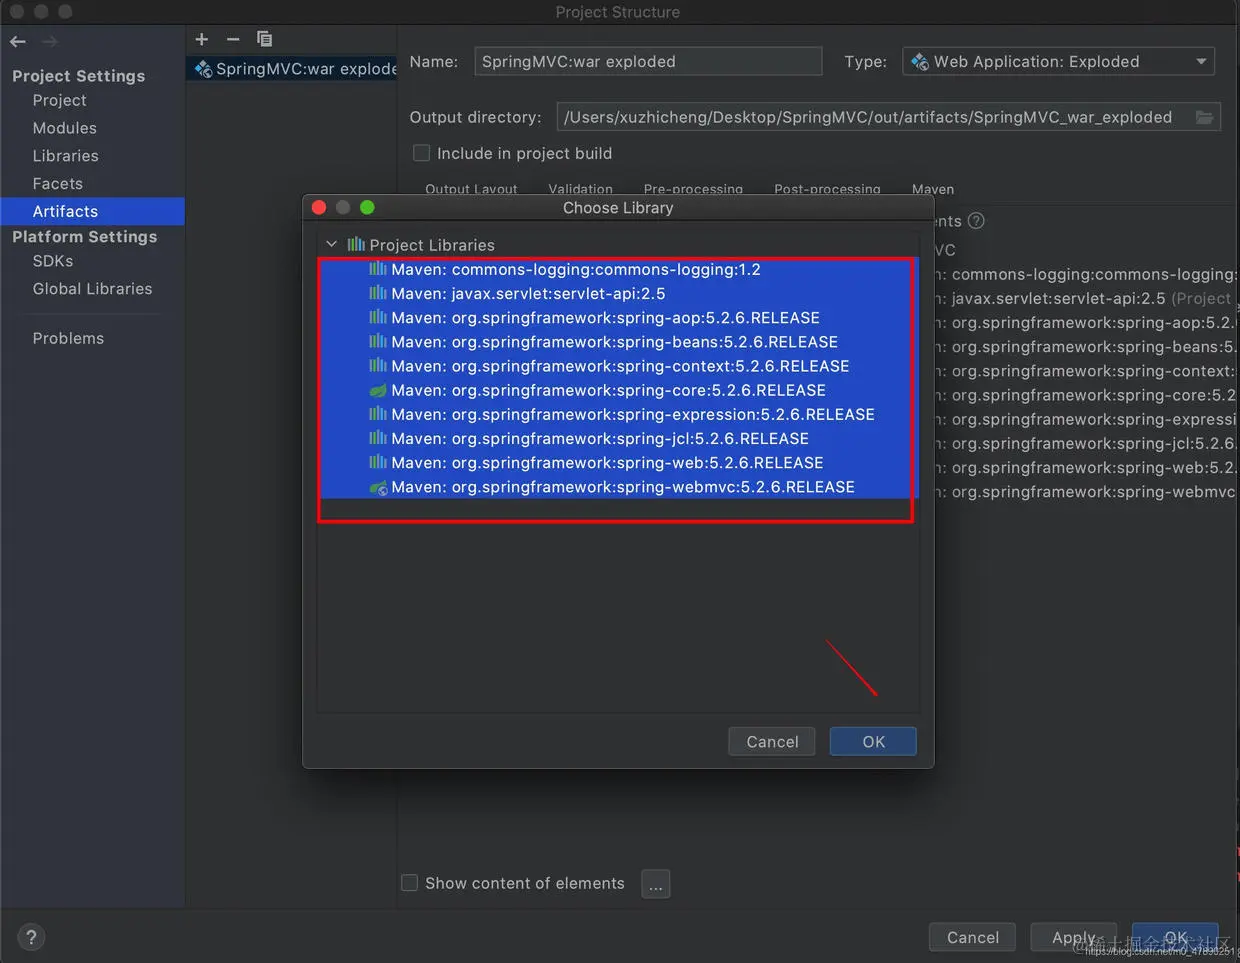Click the Output Layout help question icon

click(x=976, y=221)
